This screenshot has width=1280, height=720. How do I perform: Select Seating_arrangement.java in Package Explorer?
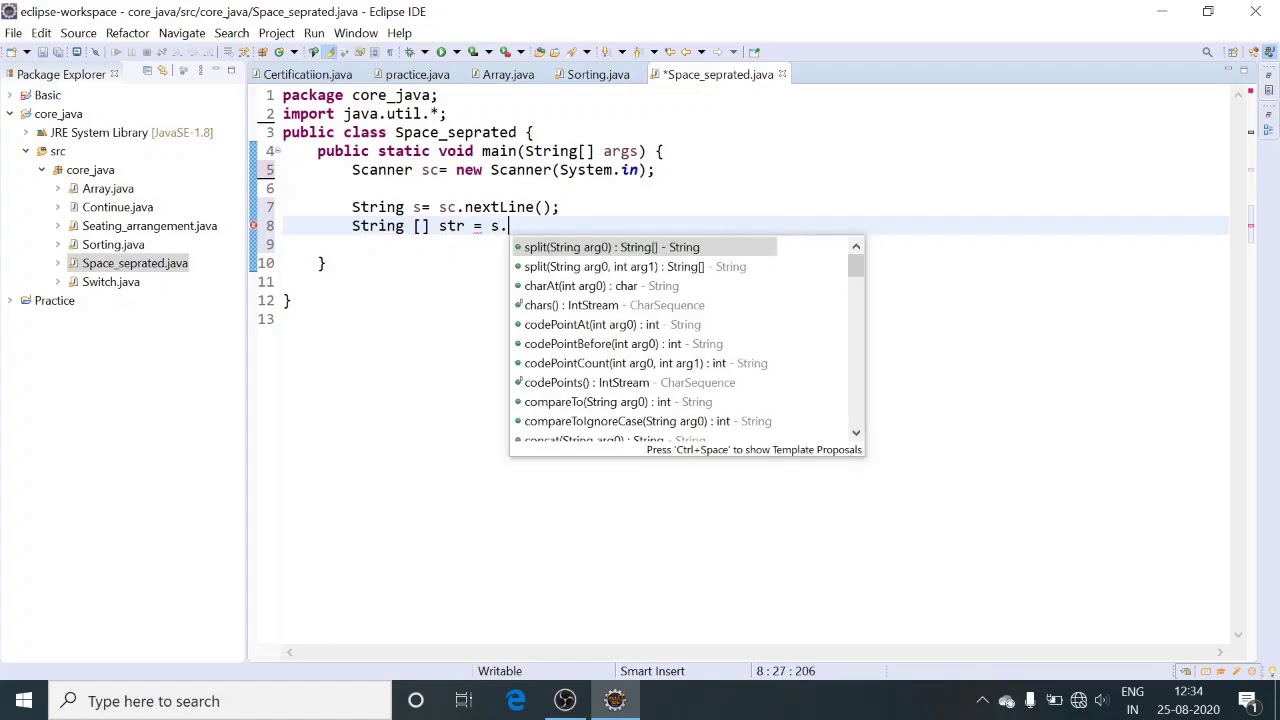click(x=150, y=226)
